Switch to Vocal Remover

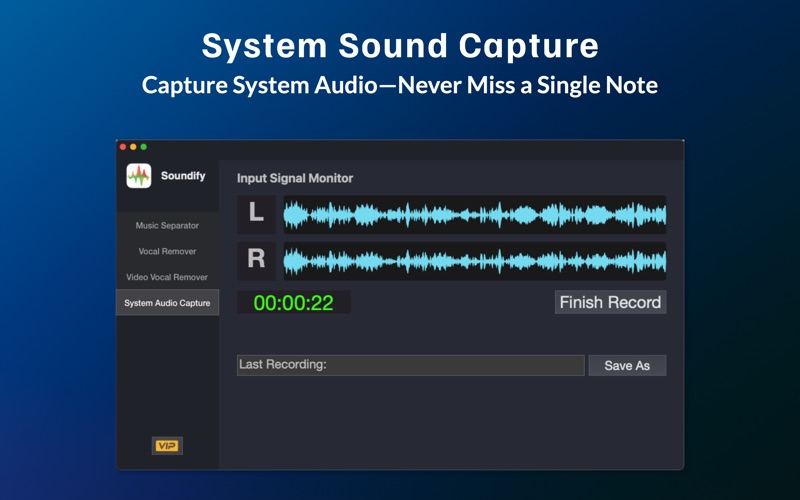[x=167, y=251]
